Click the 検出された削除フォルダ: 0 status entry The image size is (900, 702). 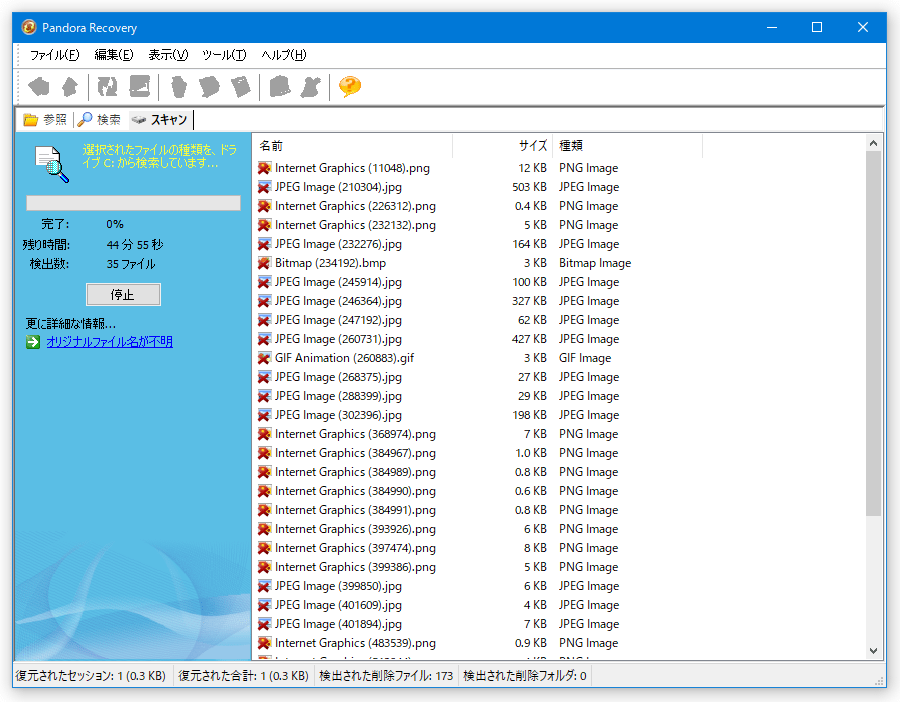tap(525, 676)
